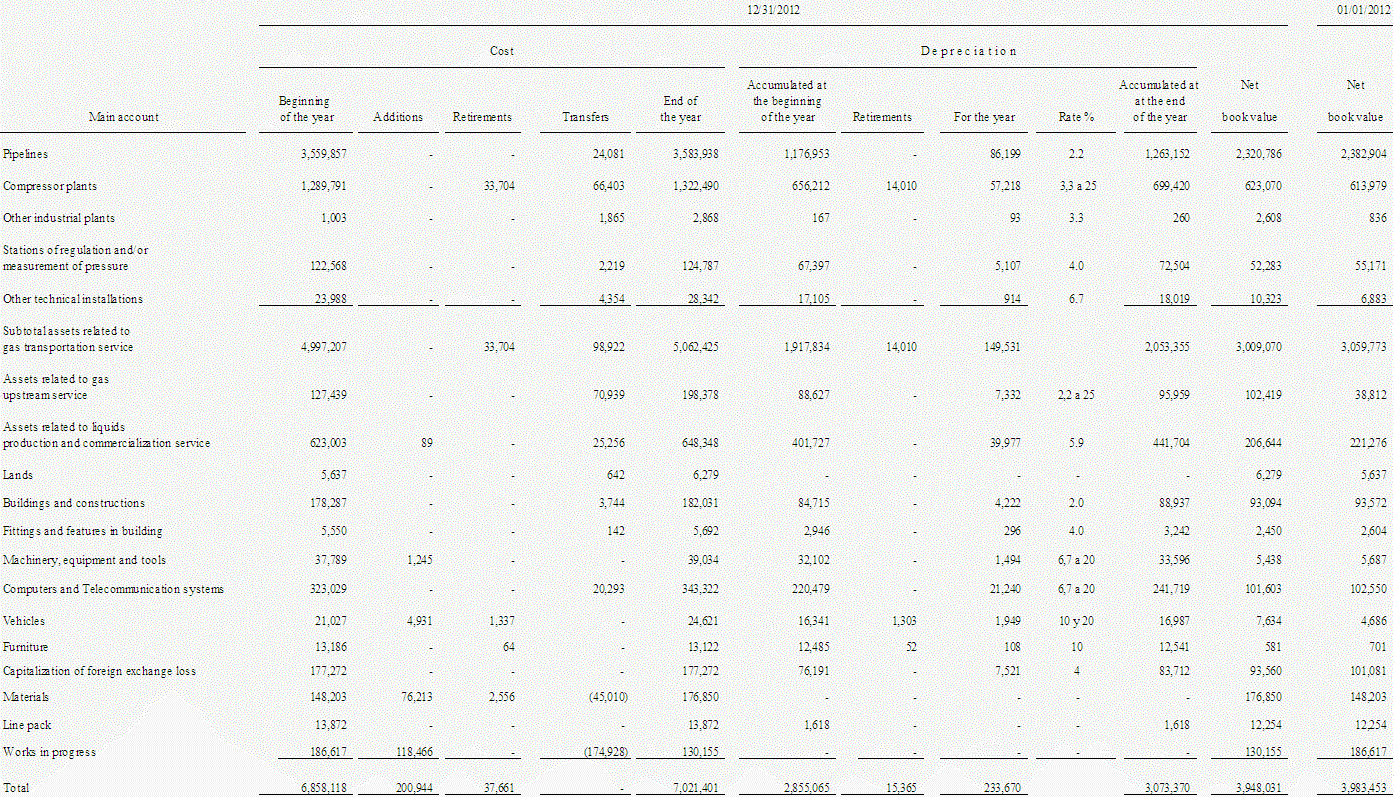
Task: Click the "Line pack" row label
Action: [x=26, y=723]
